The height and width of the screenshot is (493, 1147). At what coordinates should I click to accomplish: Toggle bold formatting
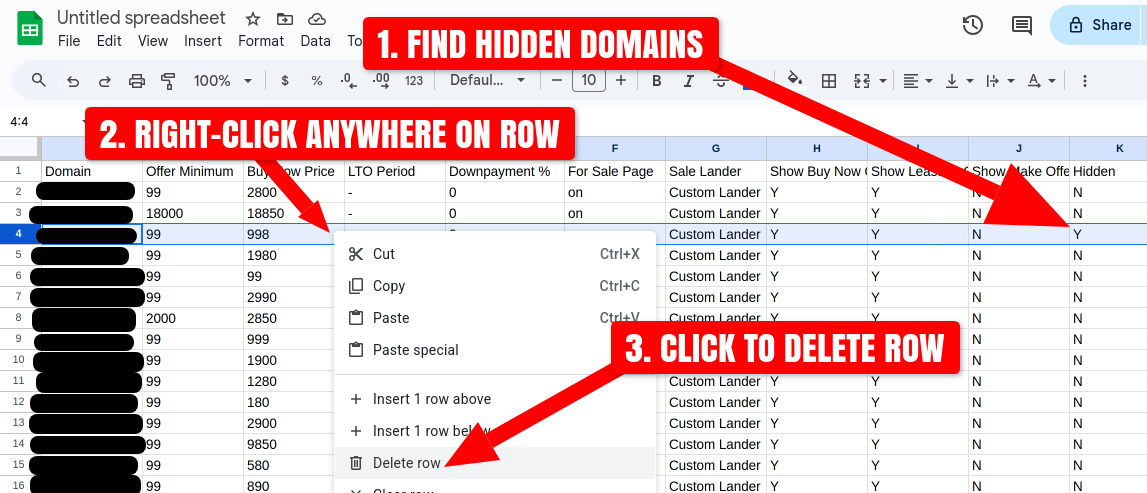coord(656,80)
